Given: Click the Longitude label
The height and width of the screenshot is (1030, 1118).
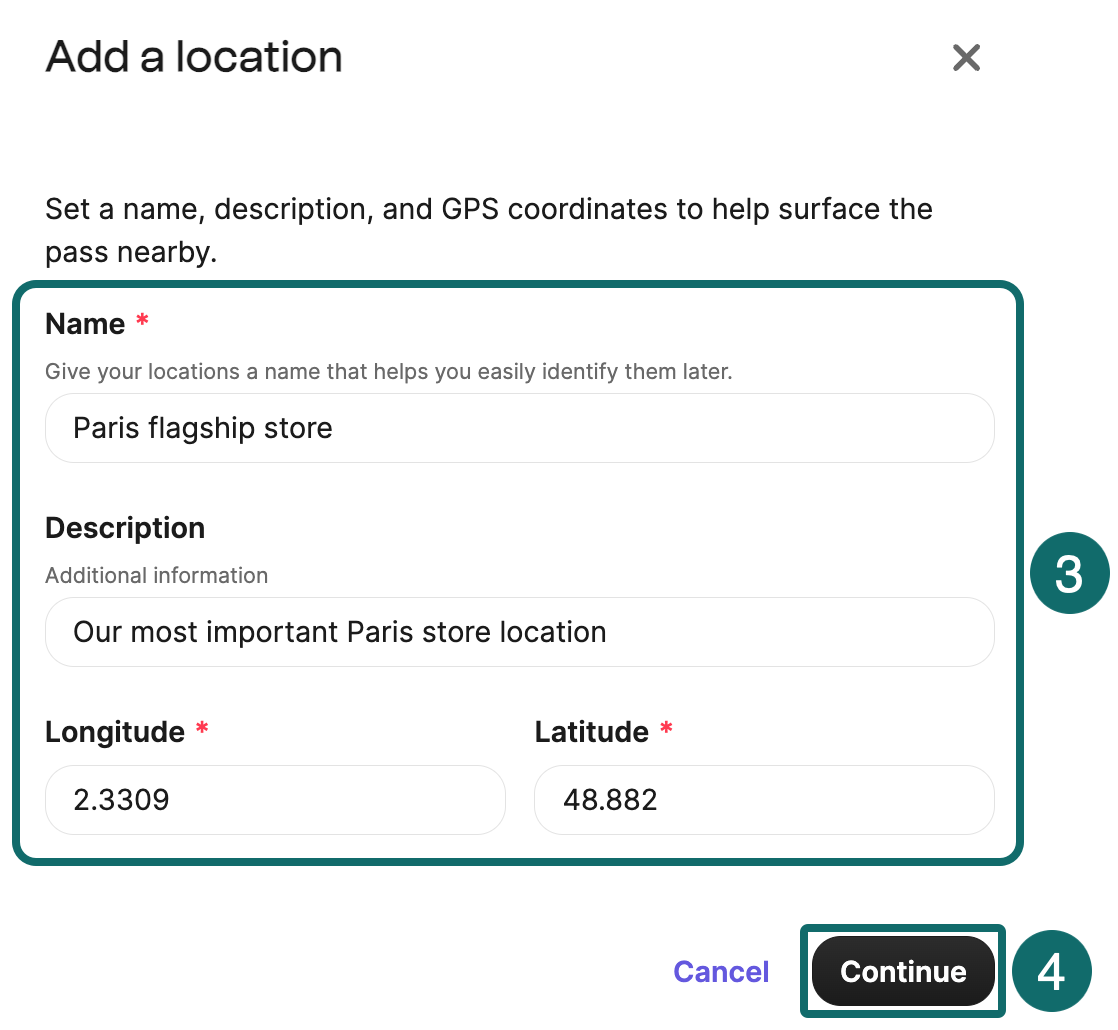Looking at the screenshot, I should pyautogui.click(x=115, y=732).
